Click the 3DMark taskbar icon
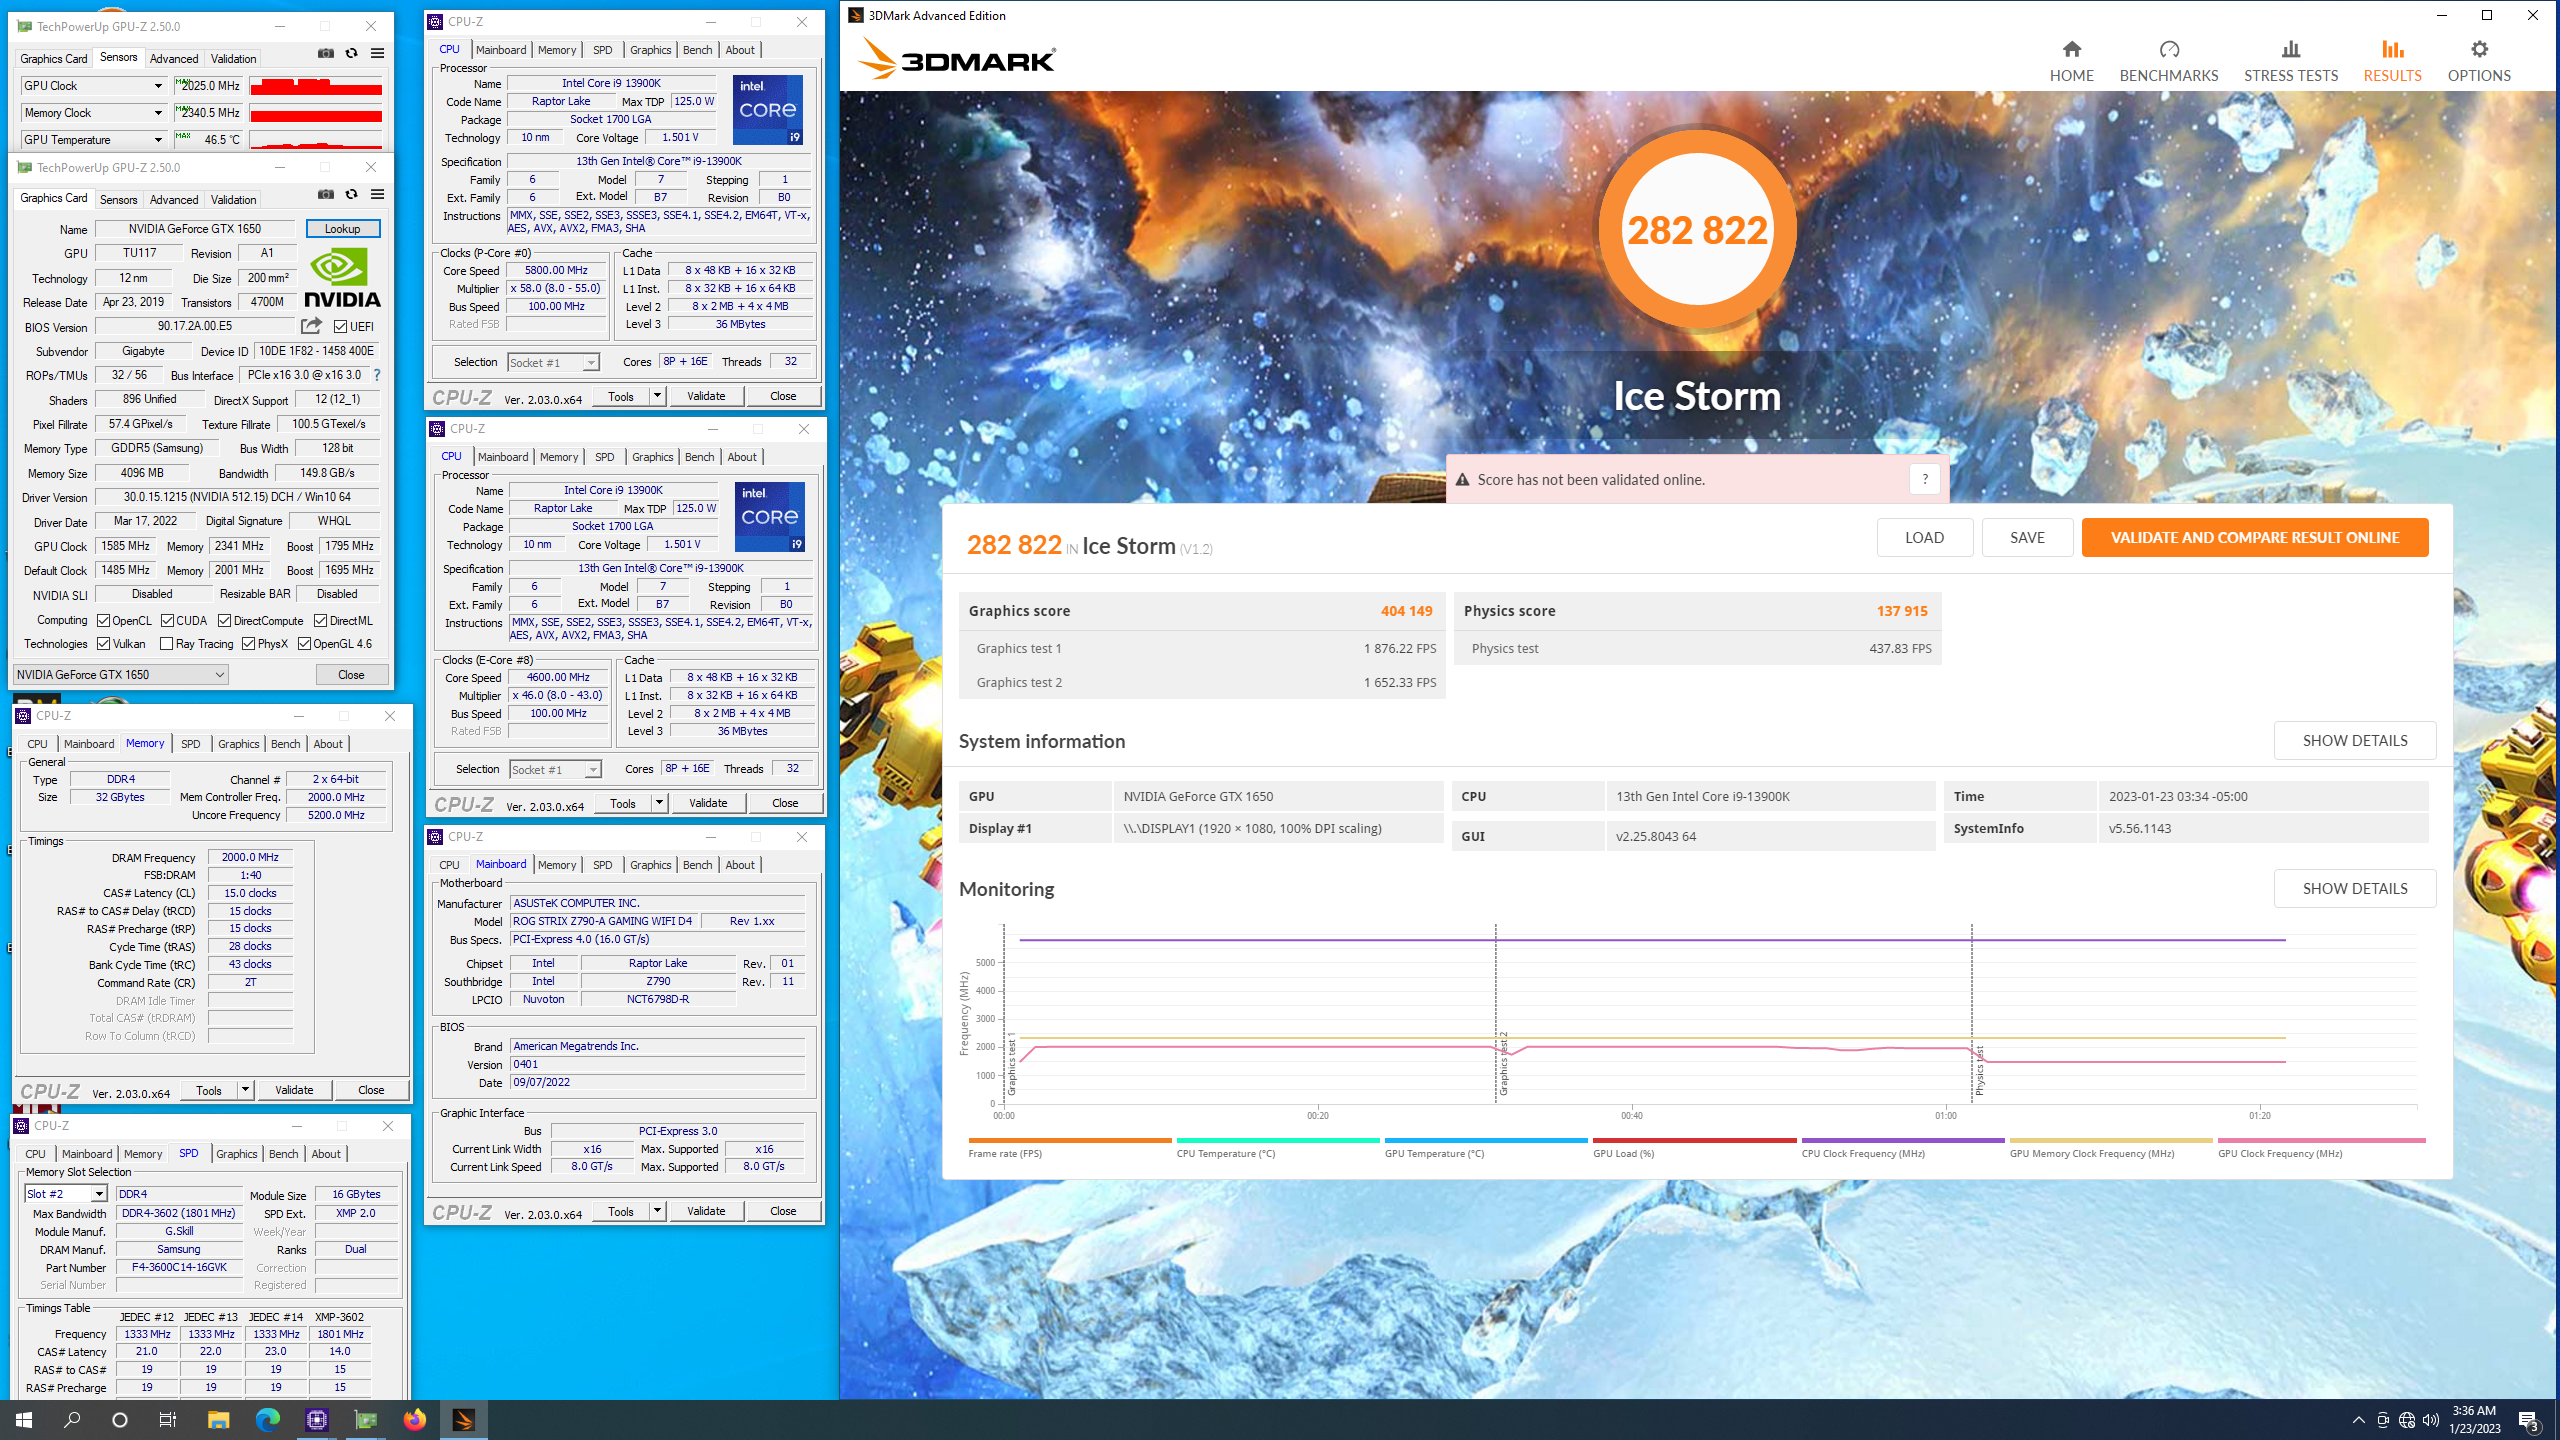The height and width of the screenshot is (1440, 2560). [x=463, y=1419]
